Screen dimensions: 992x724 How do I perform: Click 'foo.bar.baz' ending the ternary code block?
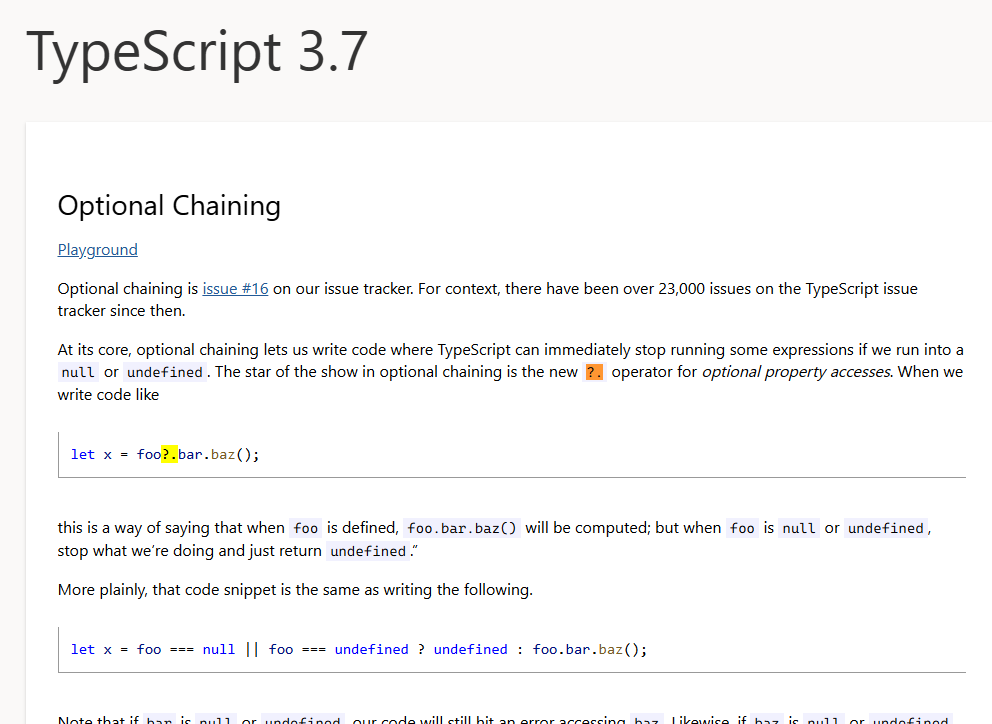pyautogui.click(x=578, y=649)
